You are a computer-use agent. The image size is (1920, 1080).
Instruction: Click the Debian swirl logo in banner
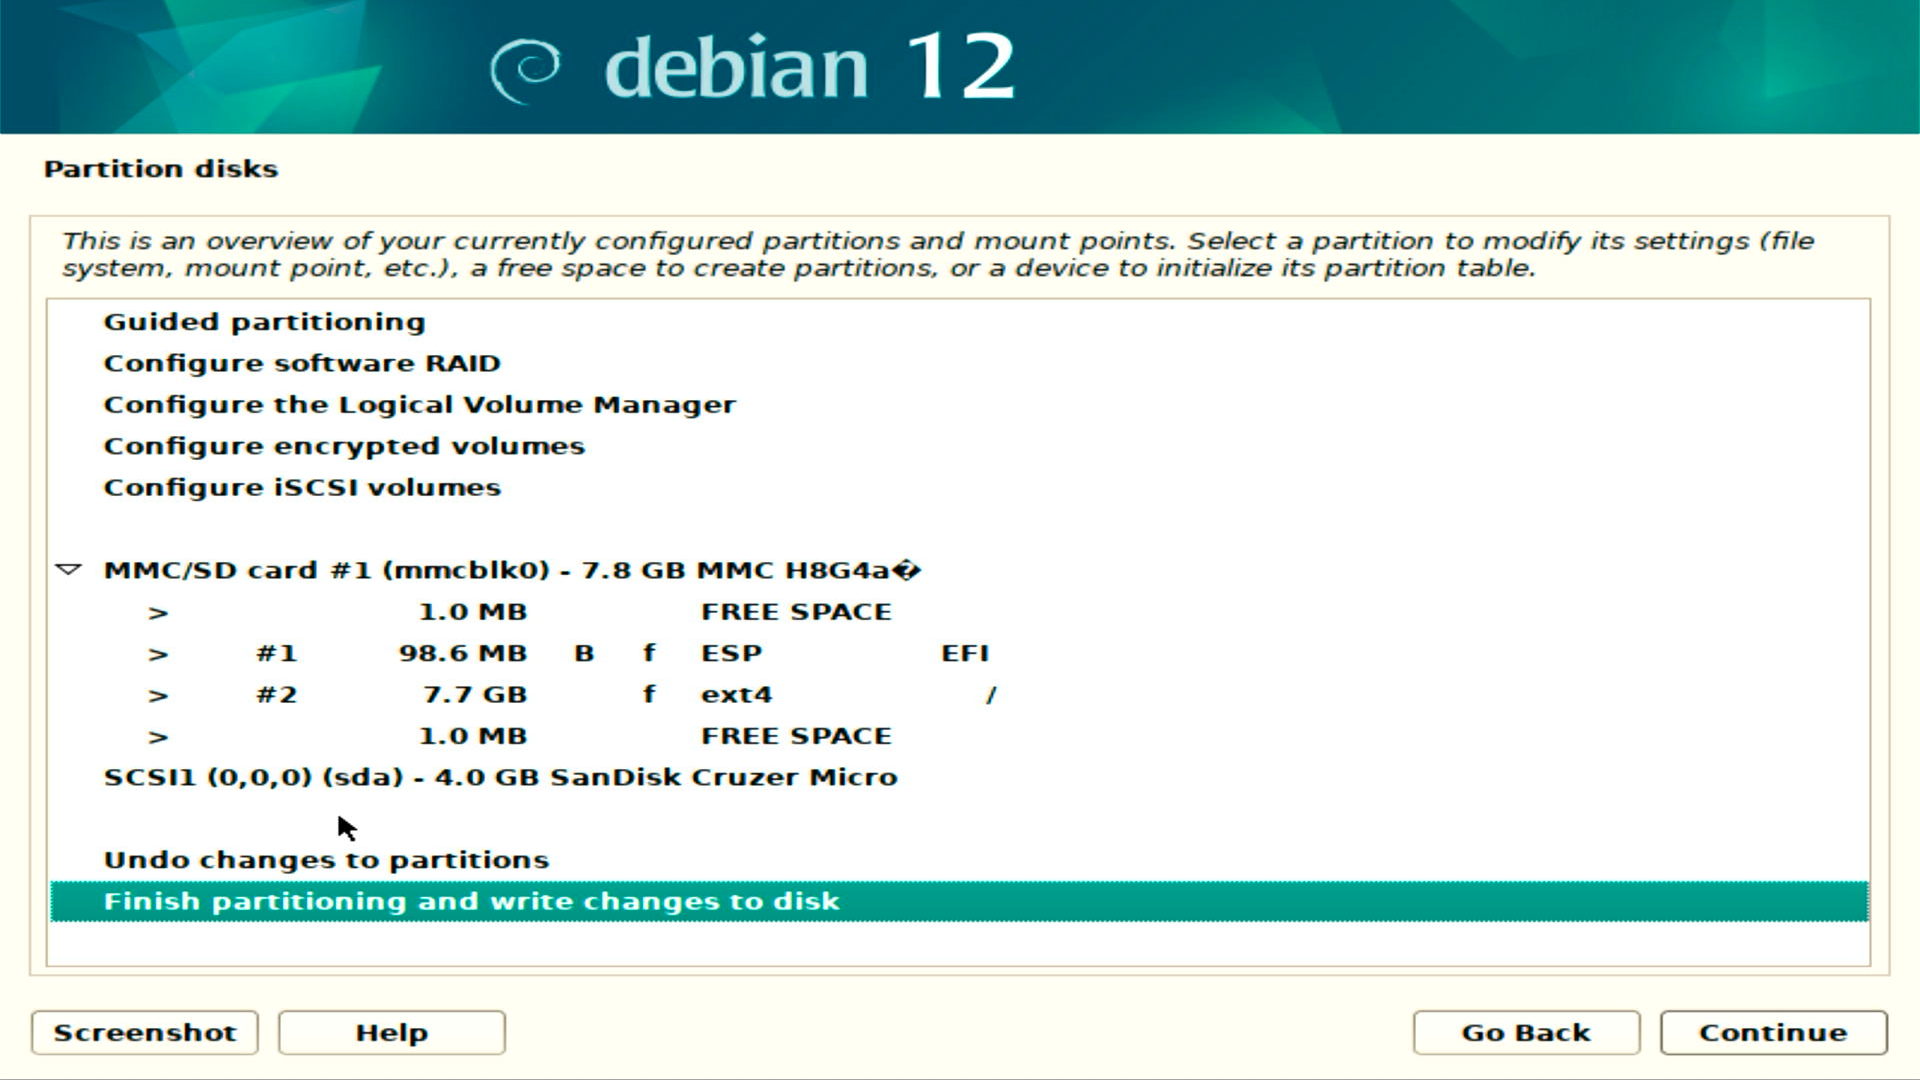(525, 70)
